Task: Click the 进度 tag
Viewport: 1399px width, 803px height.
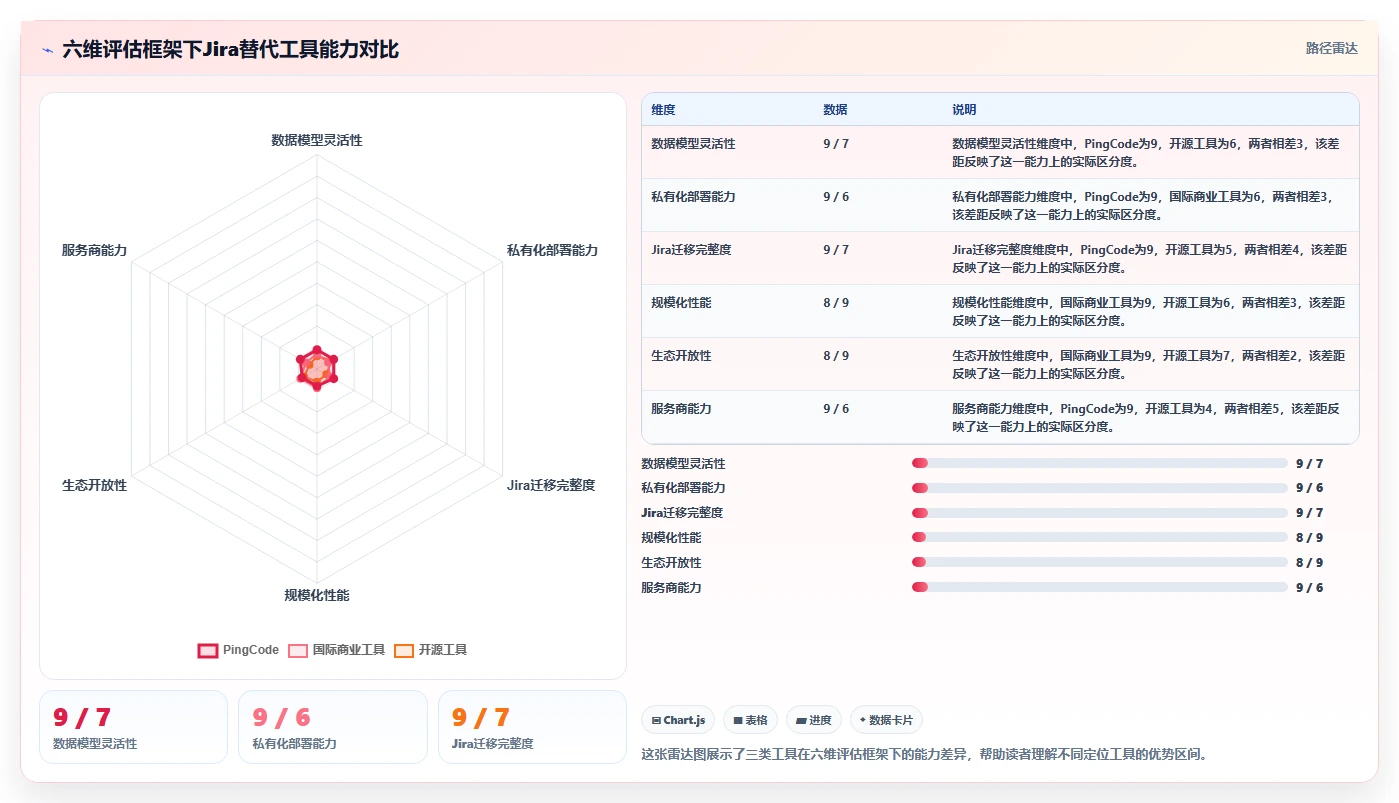Action: [813, 720]
